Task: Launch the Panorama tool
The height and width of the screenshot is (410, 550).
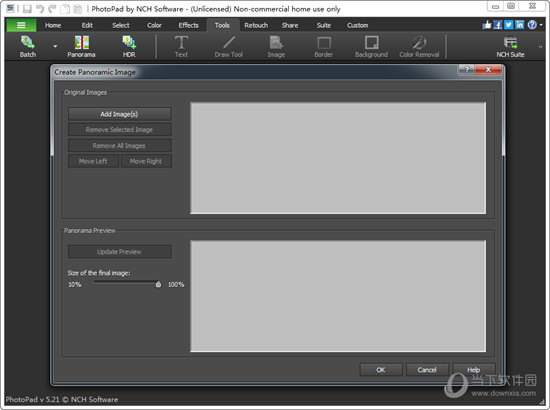Action: pos(81,46)
